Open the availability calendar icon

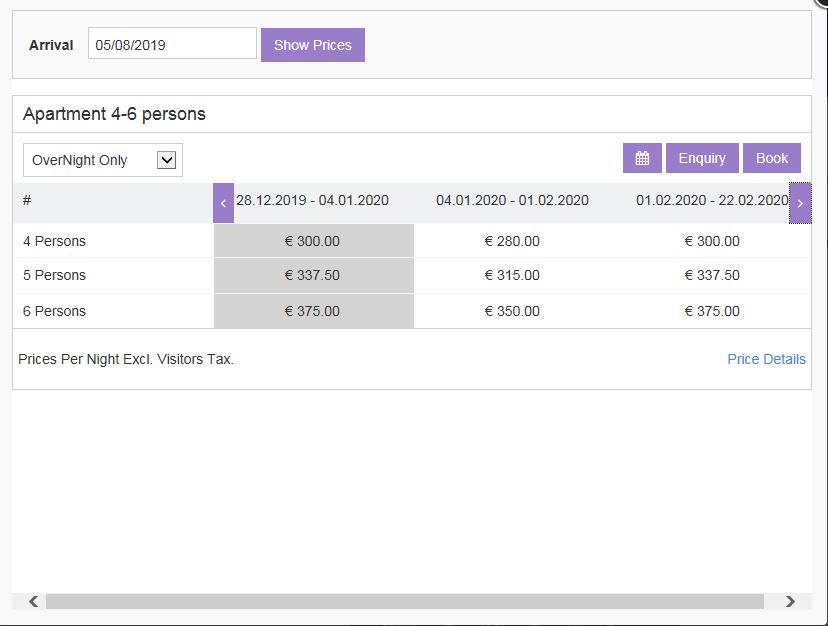coord(642,158)
